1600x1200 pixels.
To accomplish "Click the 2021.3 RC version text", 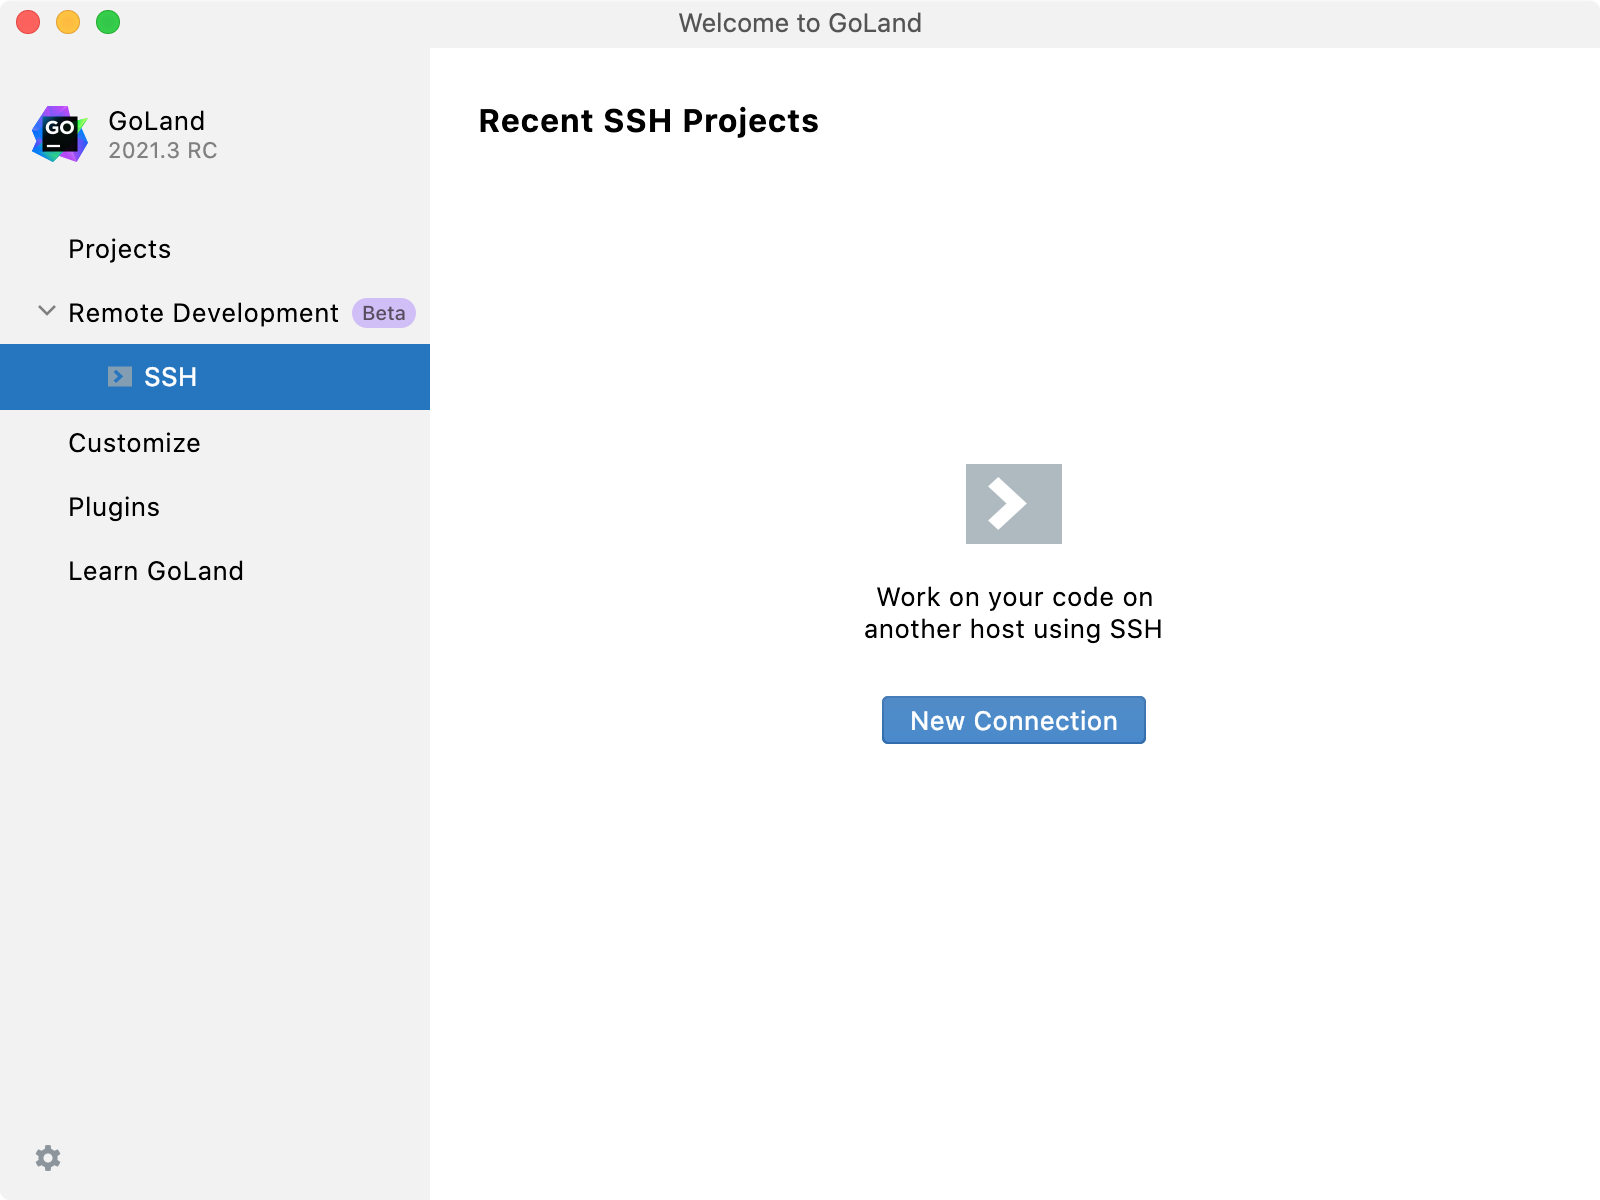I will (x=163, y=151).
